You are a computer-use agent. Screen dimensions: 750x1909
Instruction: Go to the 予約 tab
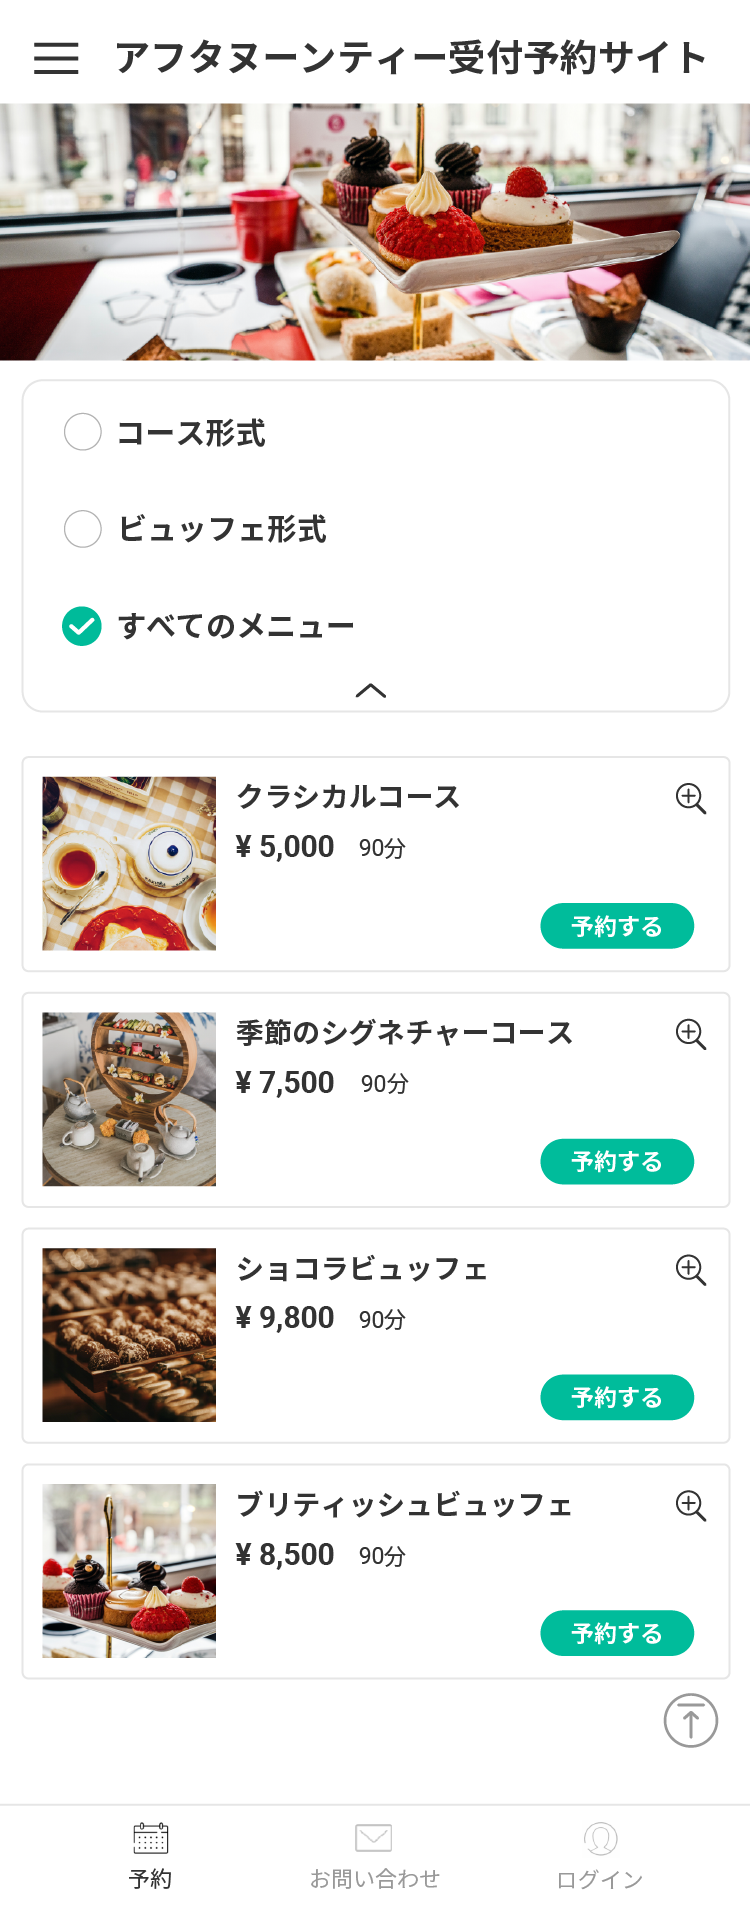(x=150, y=1856)
